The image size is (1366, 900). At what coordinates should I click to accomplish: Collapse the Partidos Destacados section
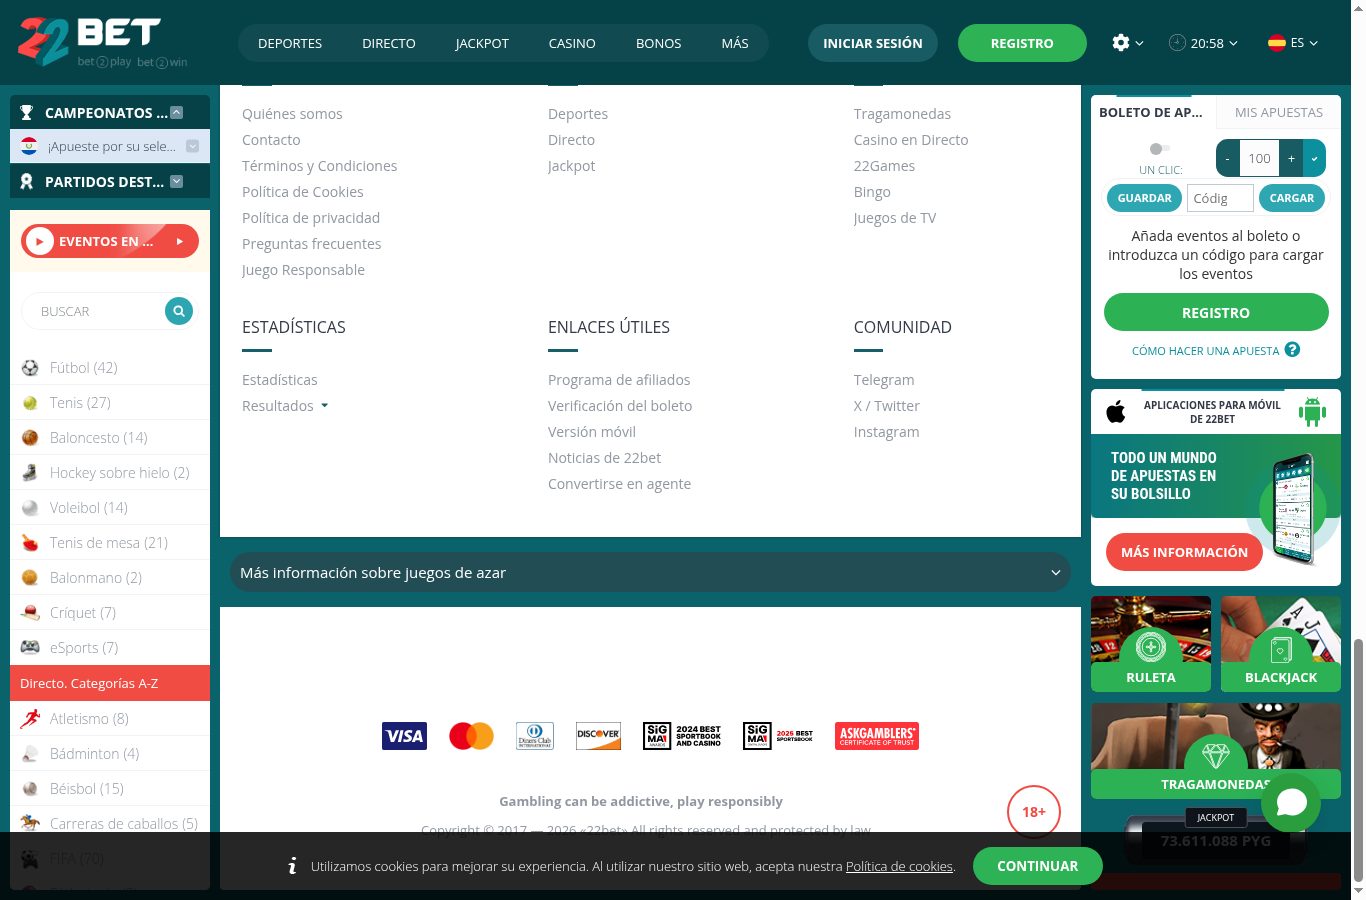click(177, 182)
